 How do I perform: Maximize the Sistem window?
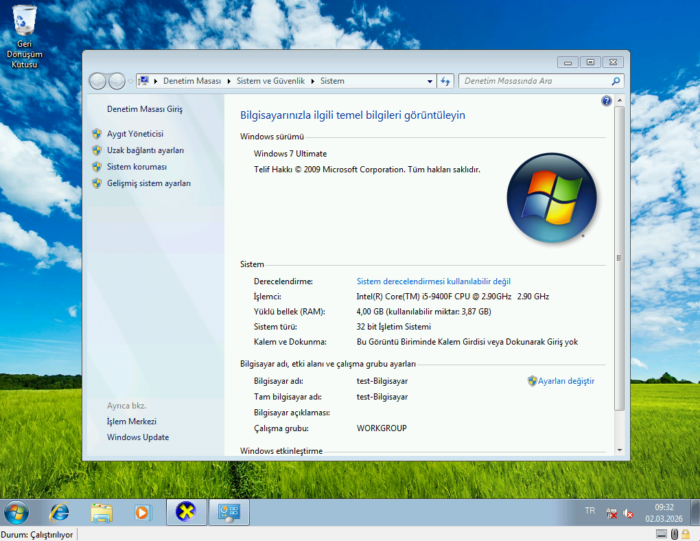point(591,62)
